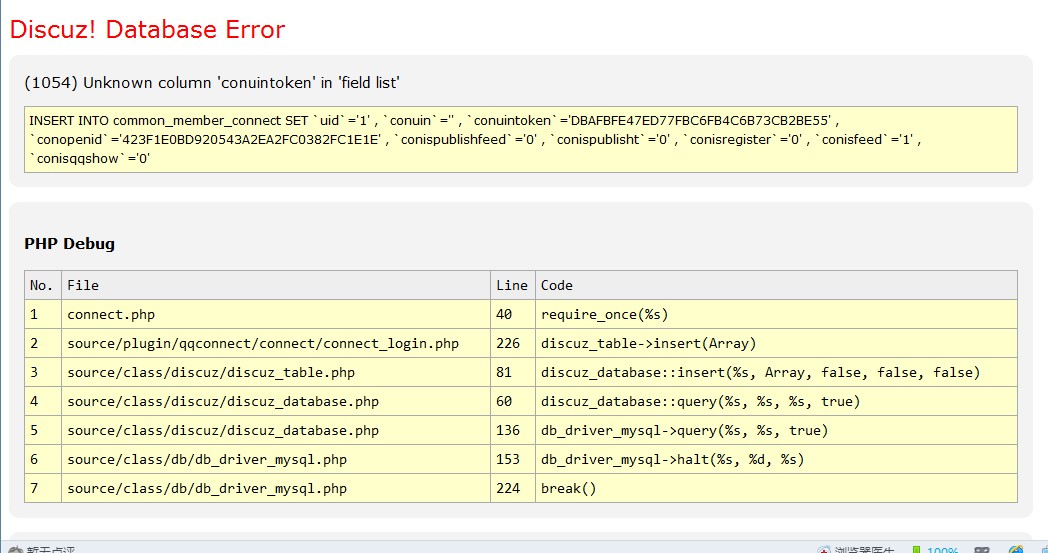Click the 'File' column header
The height and width of the screenshot is (553, 1048).
[83, 285]
